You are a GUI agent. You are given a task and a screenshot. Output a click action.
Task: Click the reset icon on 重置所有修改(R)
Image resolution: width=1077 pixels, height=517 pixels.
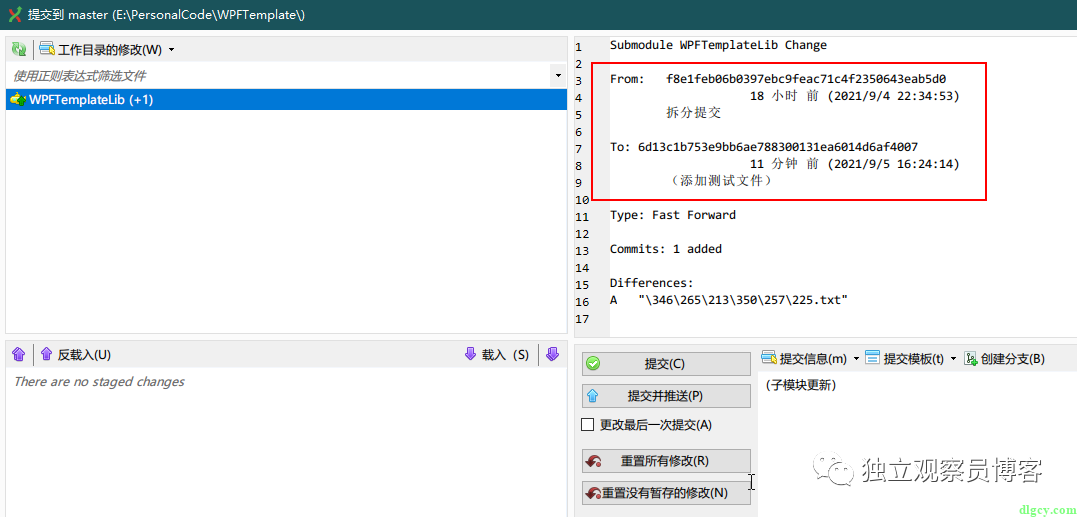(593, 461)
